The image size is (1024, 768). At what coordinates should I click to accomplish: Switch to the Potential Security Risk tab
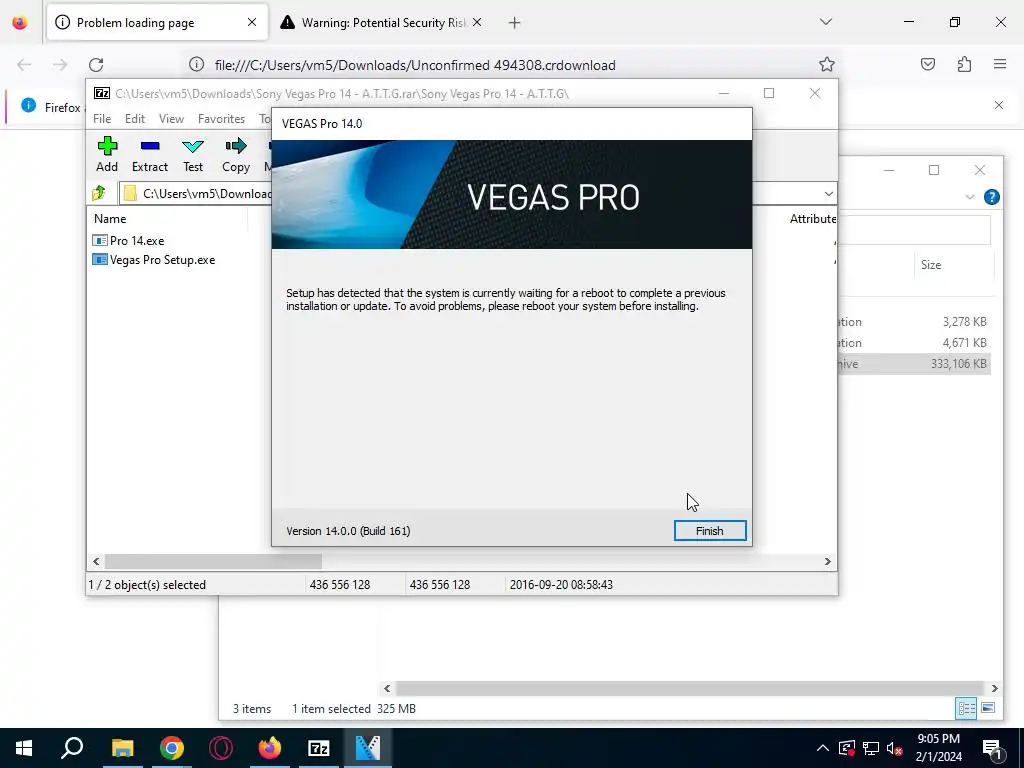click(374, 23)
